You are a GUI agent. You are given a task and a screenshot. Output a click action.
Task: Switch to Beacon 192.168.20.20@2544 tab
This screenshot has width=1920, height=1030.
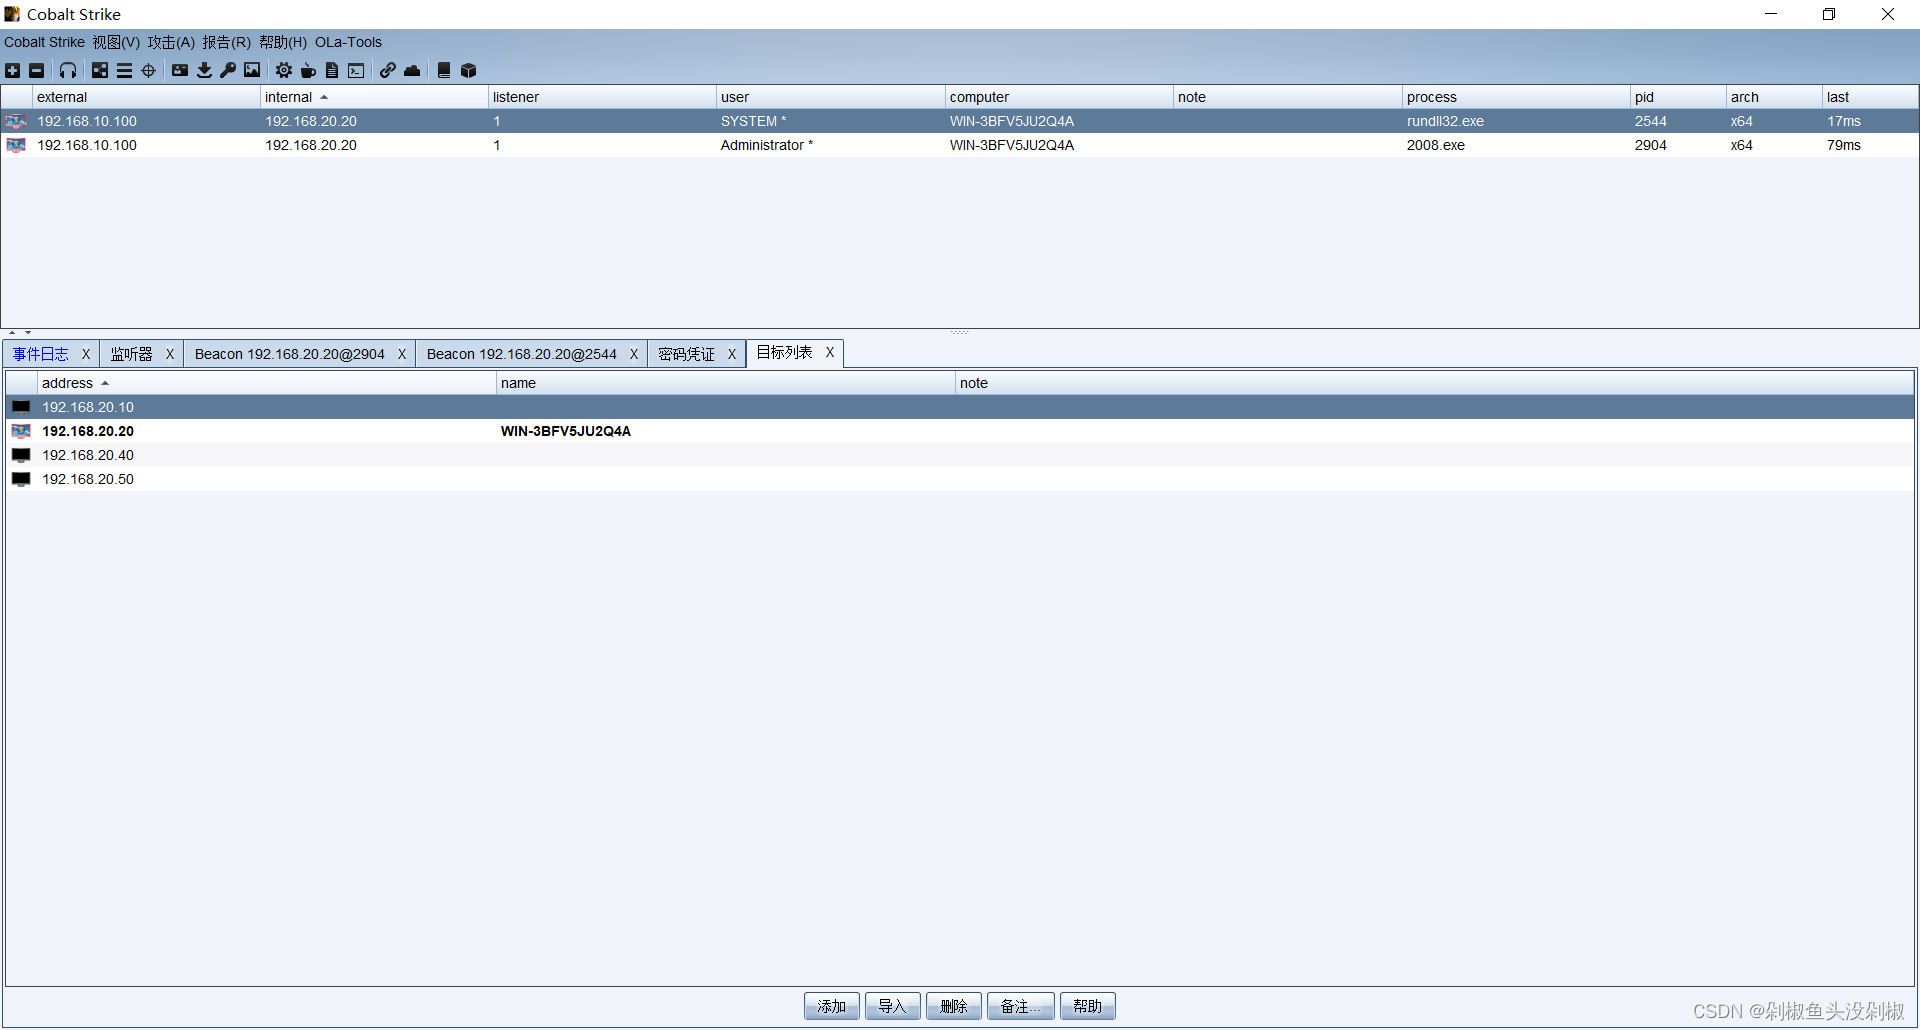coord(522,354)
